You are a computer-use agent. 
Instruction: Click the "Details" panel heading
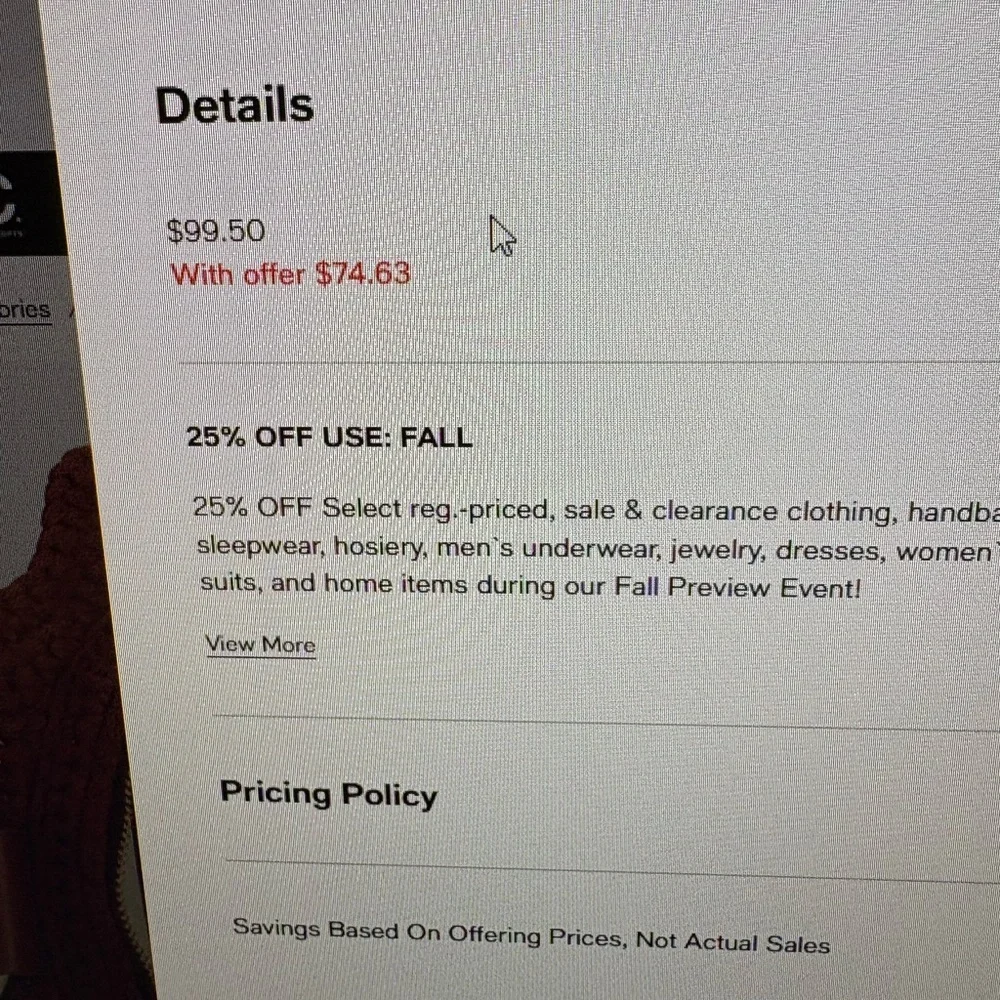[x=234, y=106]
